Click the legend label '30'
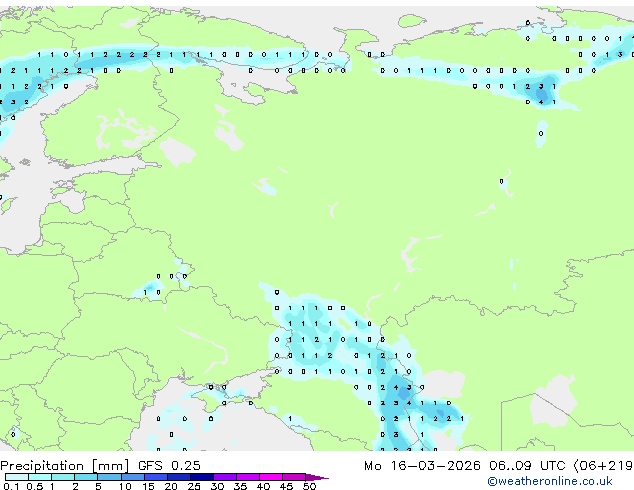This screenshot has height=490, width=634. click(x=217, y=486)
